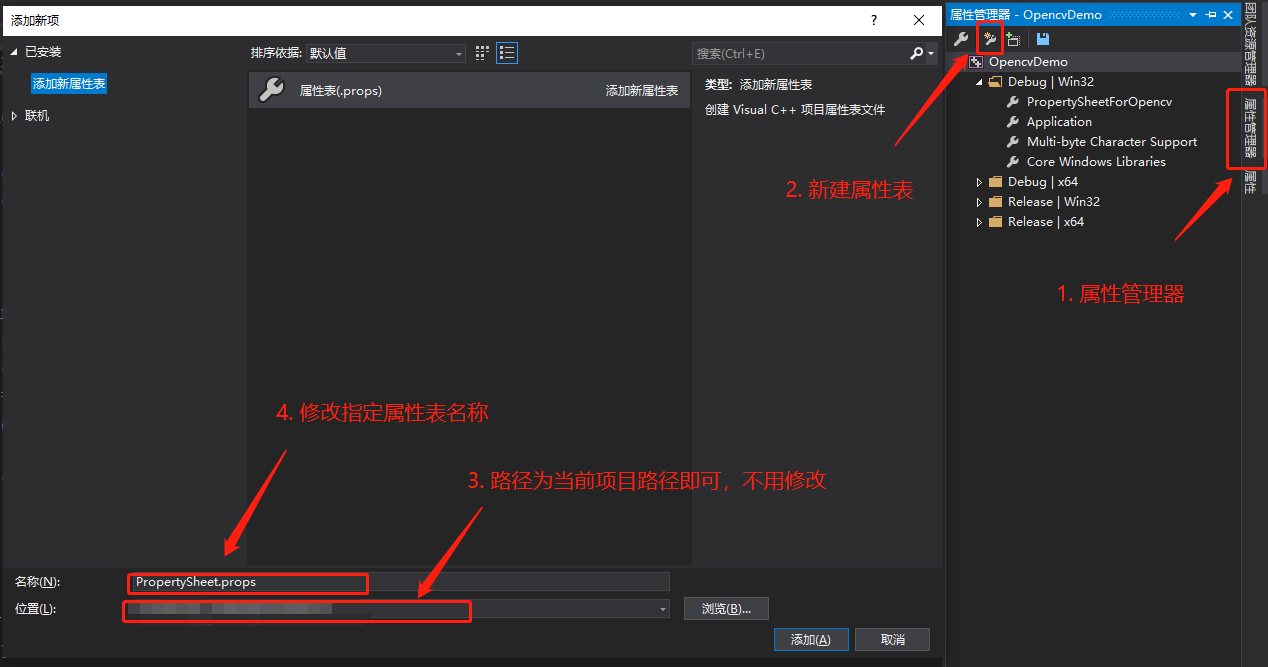The image size is (1268, 667).
Task: Collapse the Debug | Win32 node
Action: tap(980, 82)
